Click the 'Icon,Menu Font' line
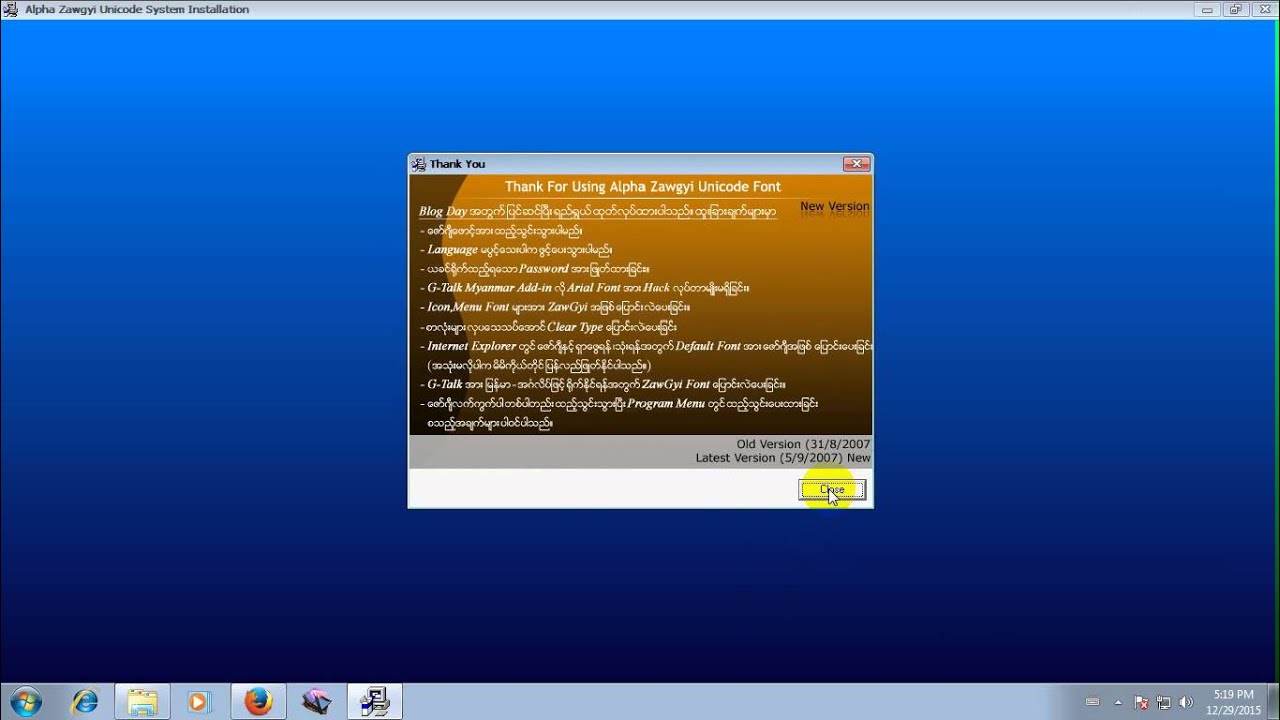The width and height of the screenshot is (1280, 720). (555, 307)
